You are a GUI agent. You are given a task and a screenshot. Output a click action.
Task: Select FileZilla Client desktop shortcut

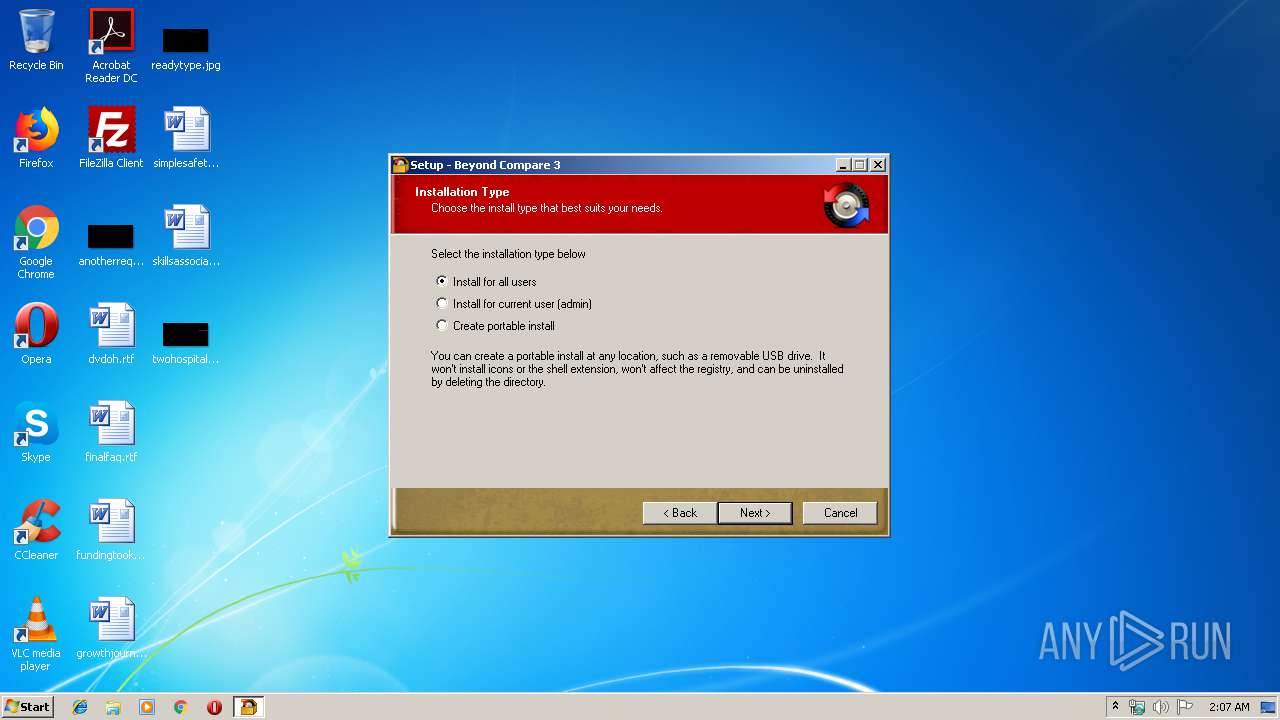pos(111,137)
